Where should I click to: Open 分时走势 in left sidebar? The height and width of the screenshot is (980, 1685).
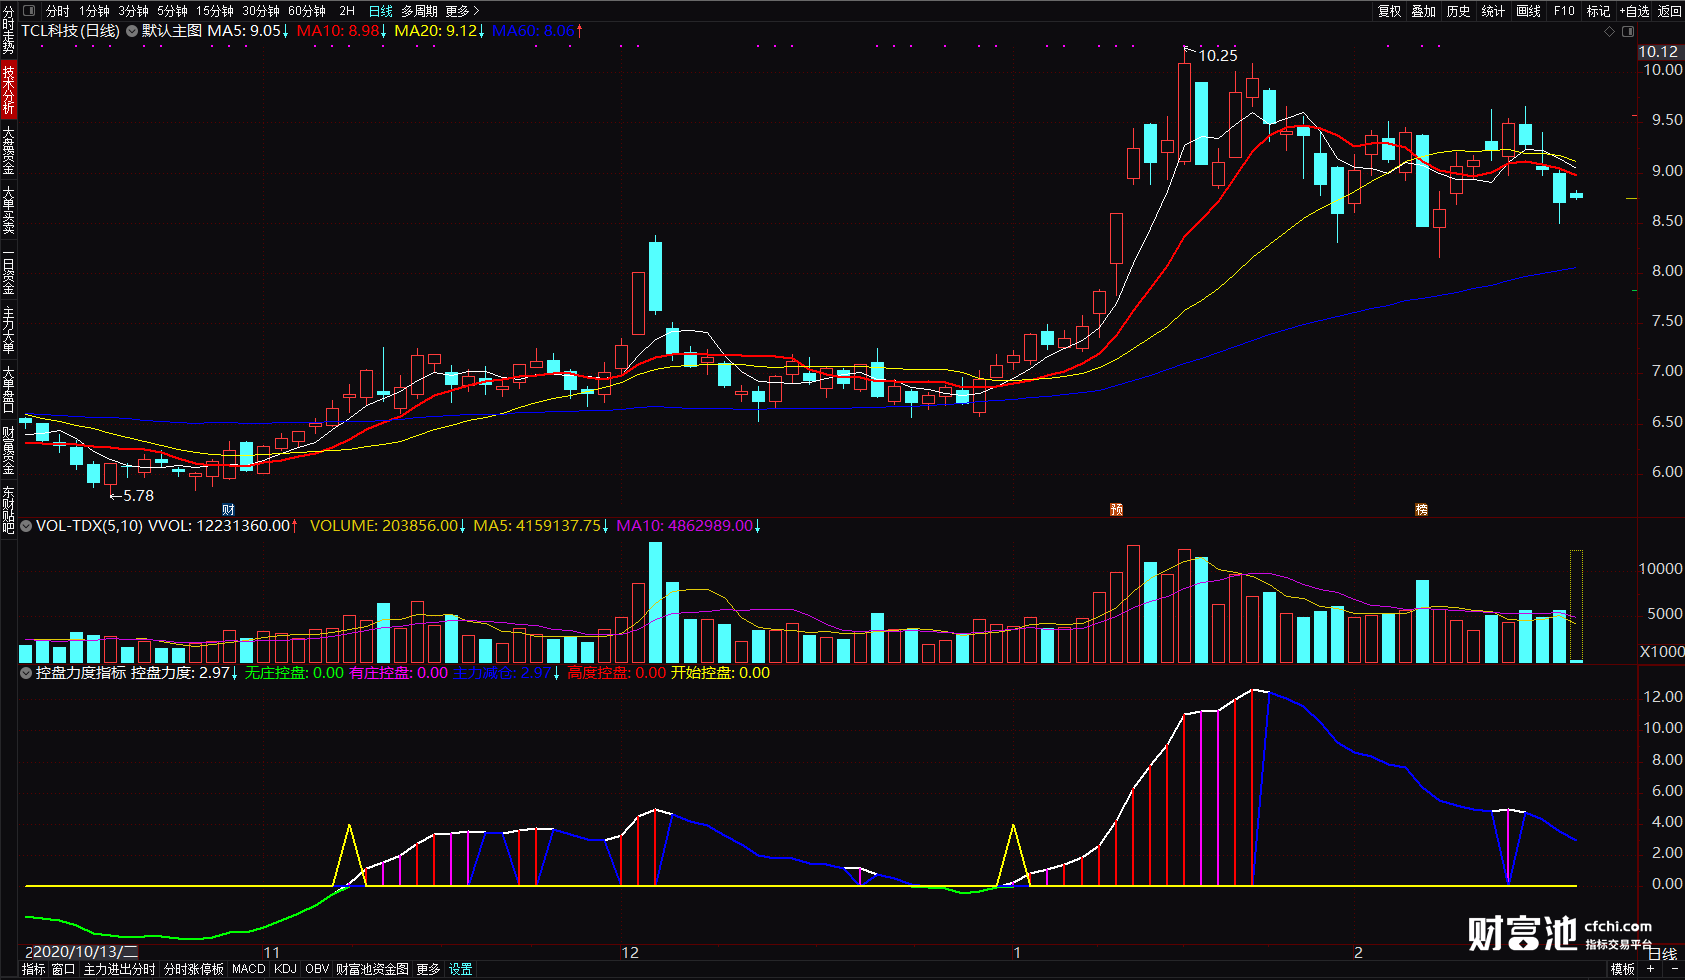click(x=8, y=30)
